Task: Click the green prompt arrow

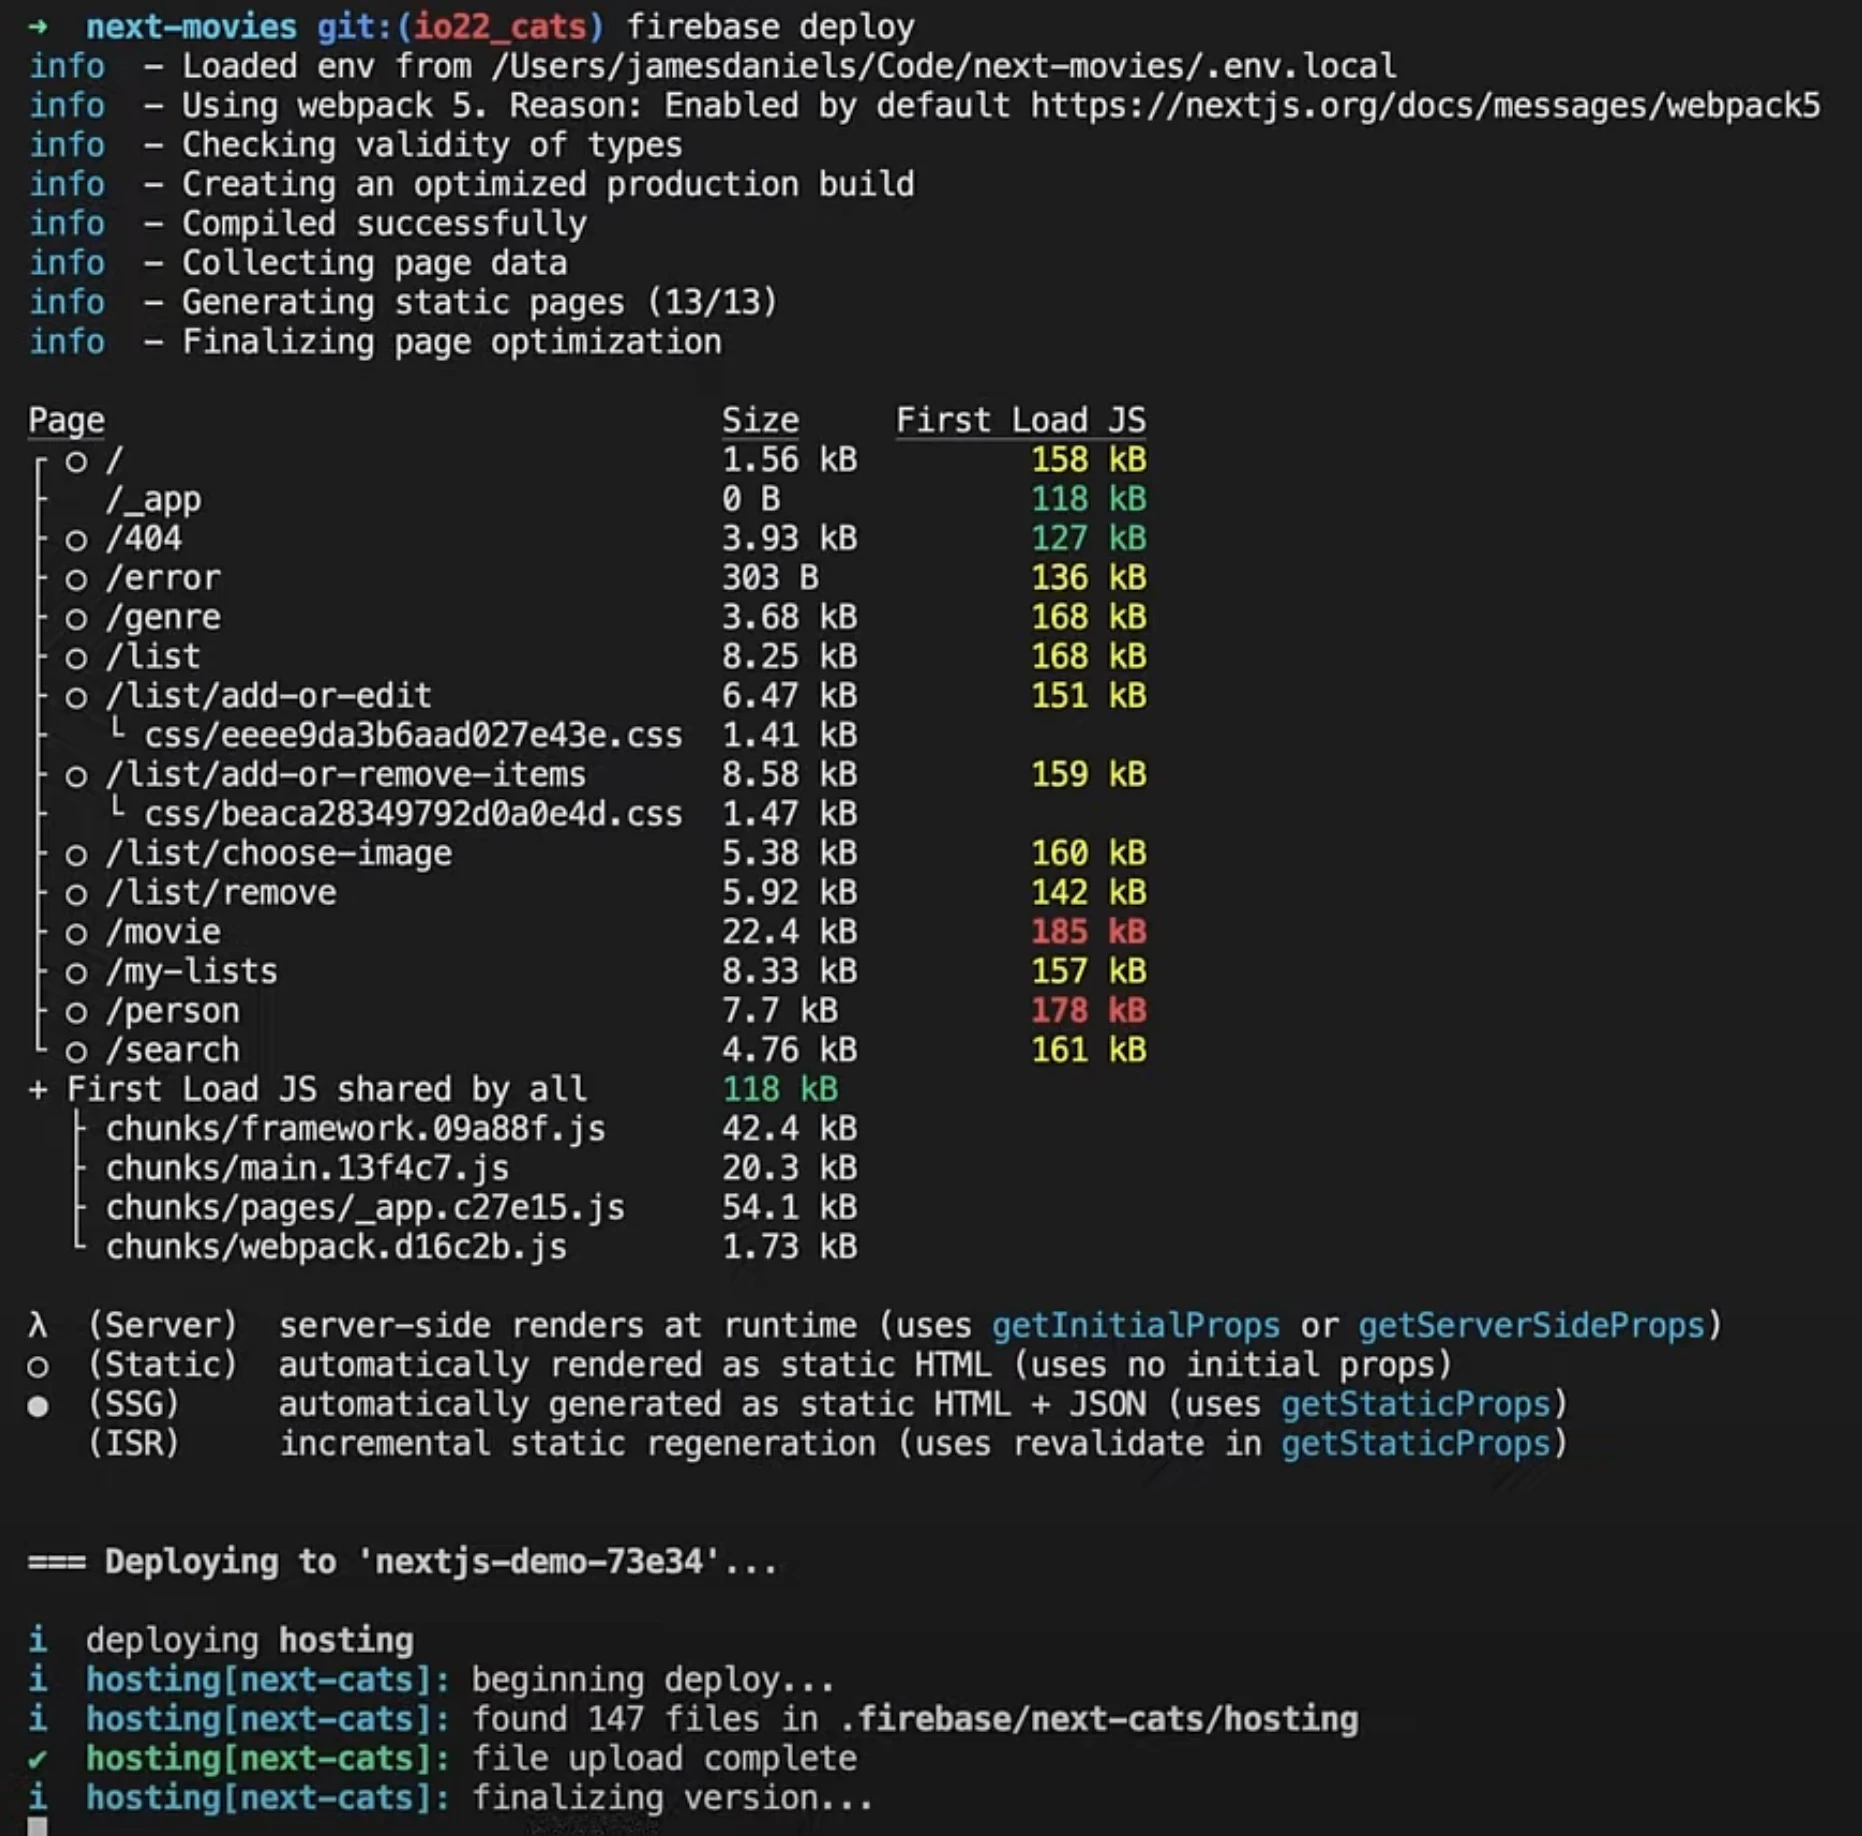Action: (x=38, y=27)
